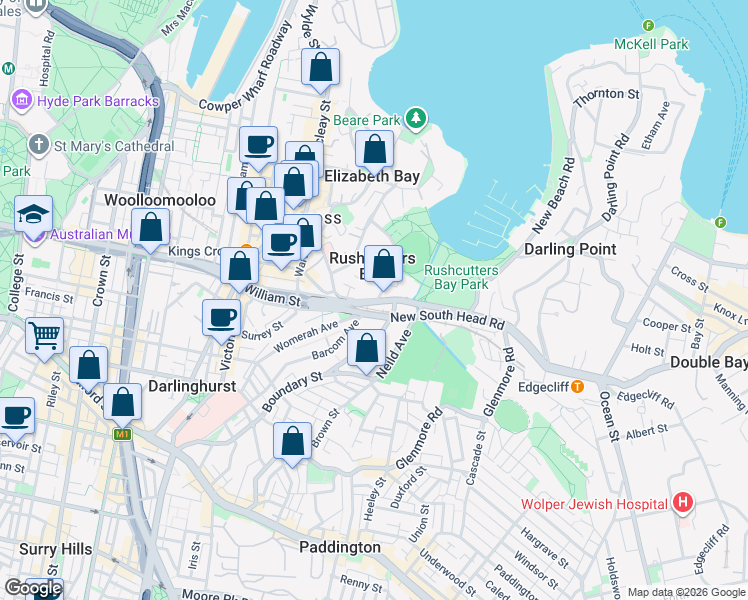The image size is (748, 600).
Task: Click the Double Bay label
Action: (x=709, y=362)
